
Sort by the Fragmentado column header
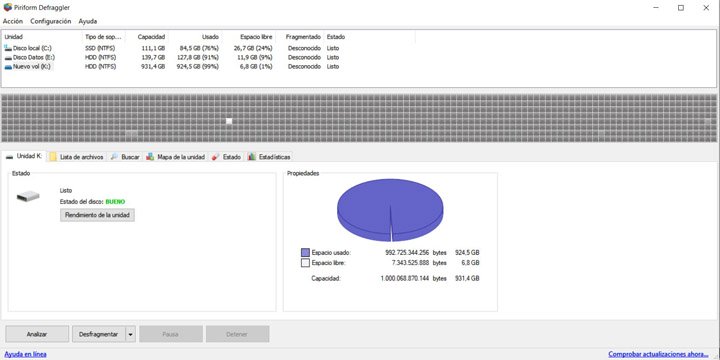point(299,37)
